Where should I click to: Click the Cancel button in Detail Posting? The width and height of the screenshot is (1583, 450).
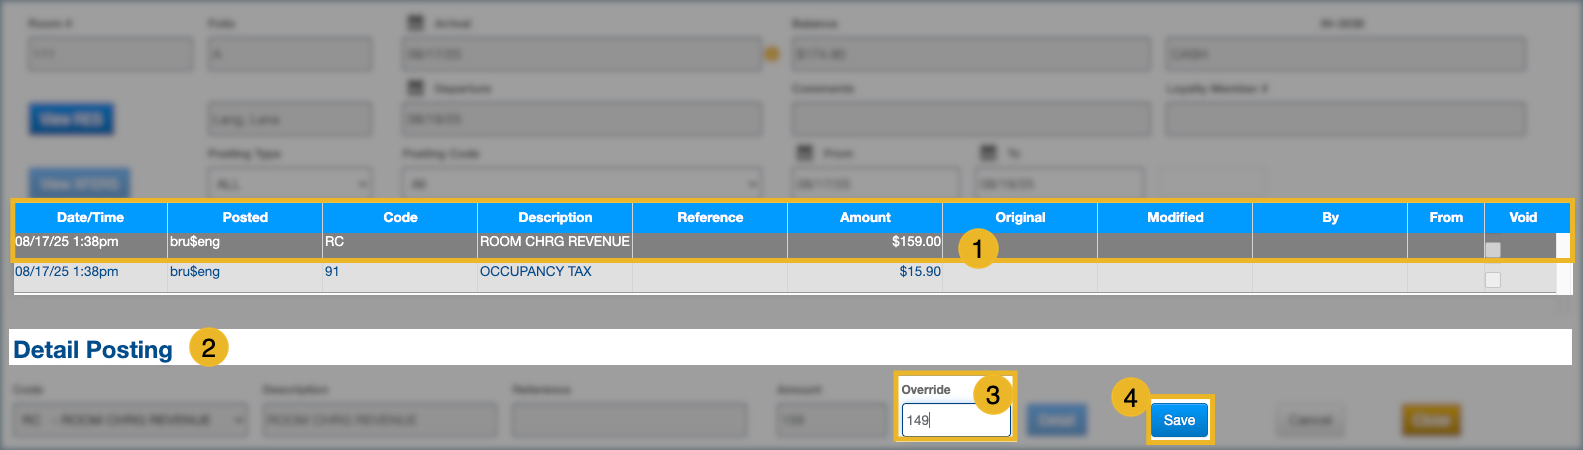1310,420
